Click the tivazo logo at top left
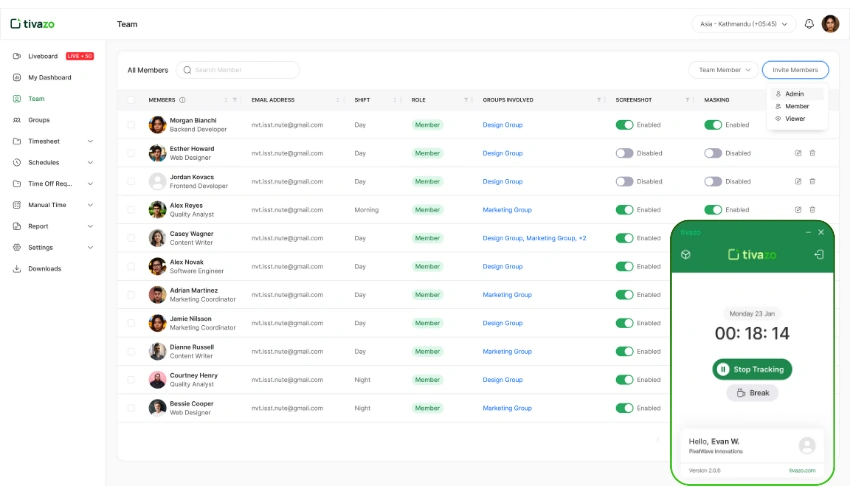Screen dimensions: 850x494 33,24
